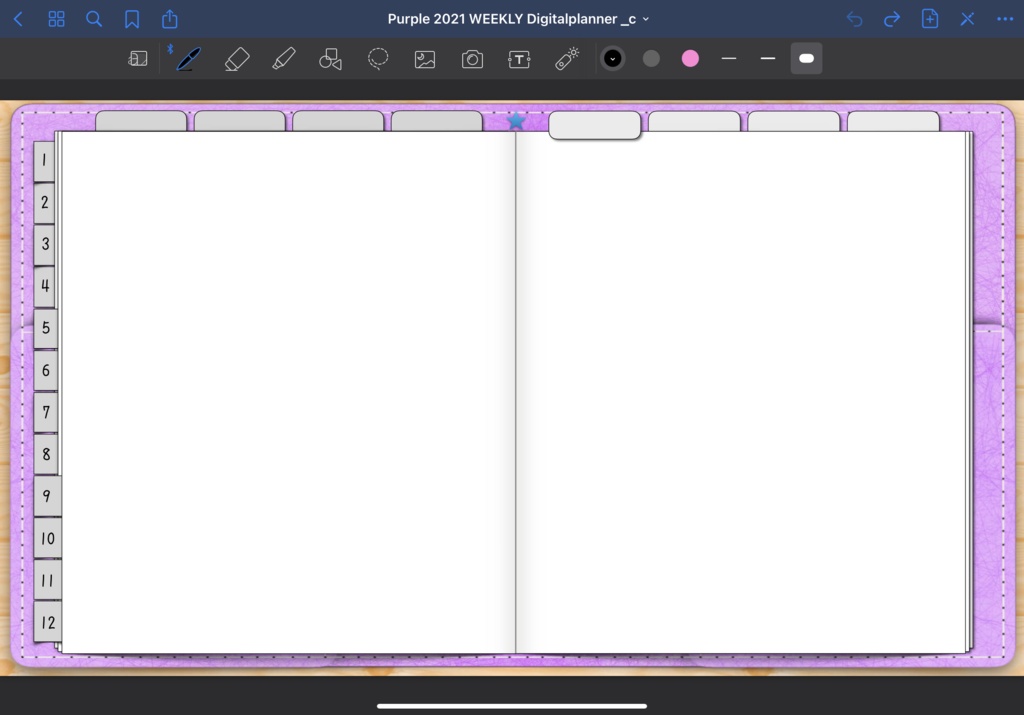Open month tab 10
Screen dimensions: 1024x715
click(x=48, y=538)
